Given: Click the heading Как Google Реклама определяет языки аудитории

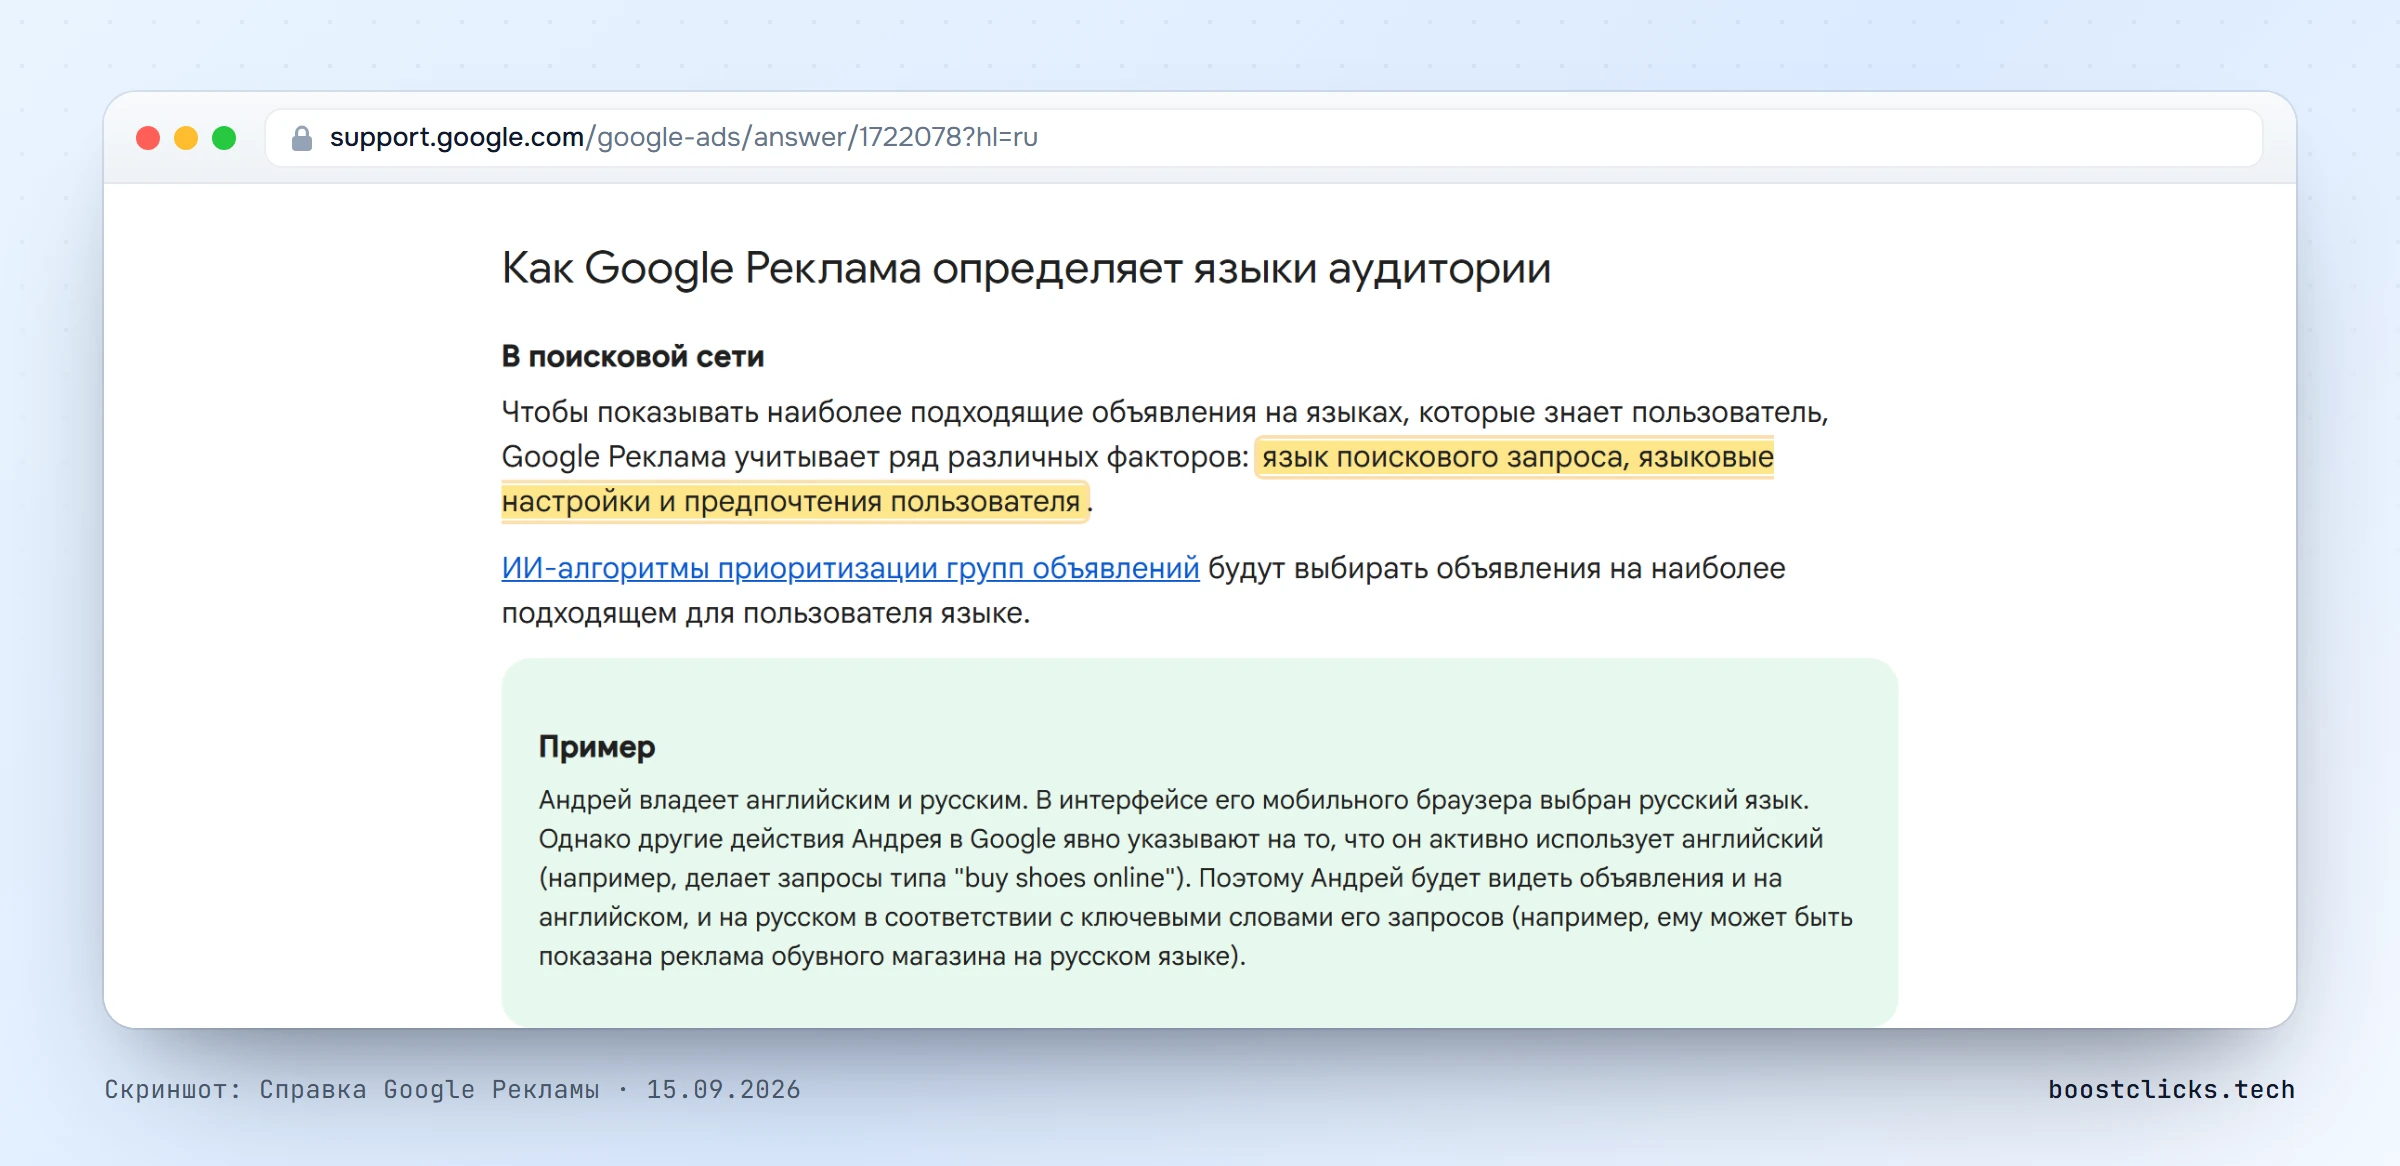Looking at the screenshot, I should [x=1026, y=269].
